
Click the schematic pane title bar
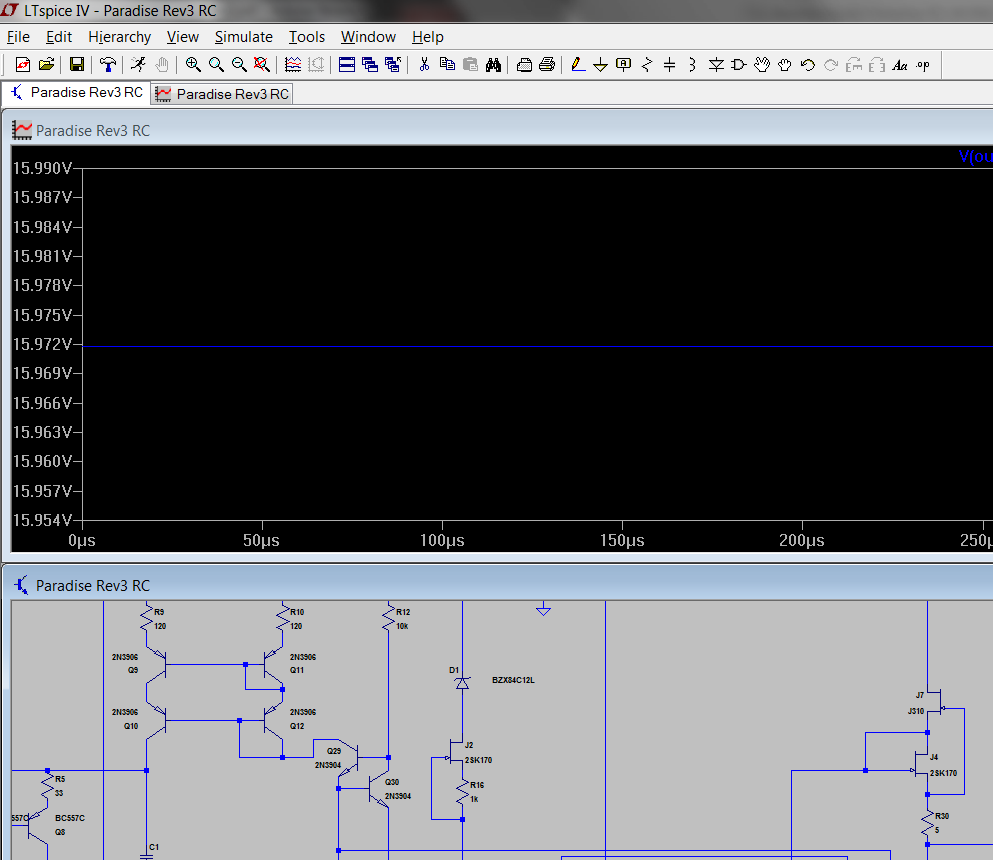pyautogui.click(x=498, y=585)
